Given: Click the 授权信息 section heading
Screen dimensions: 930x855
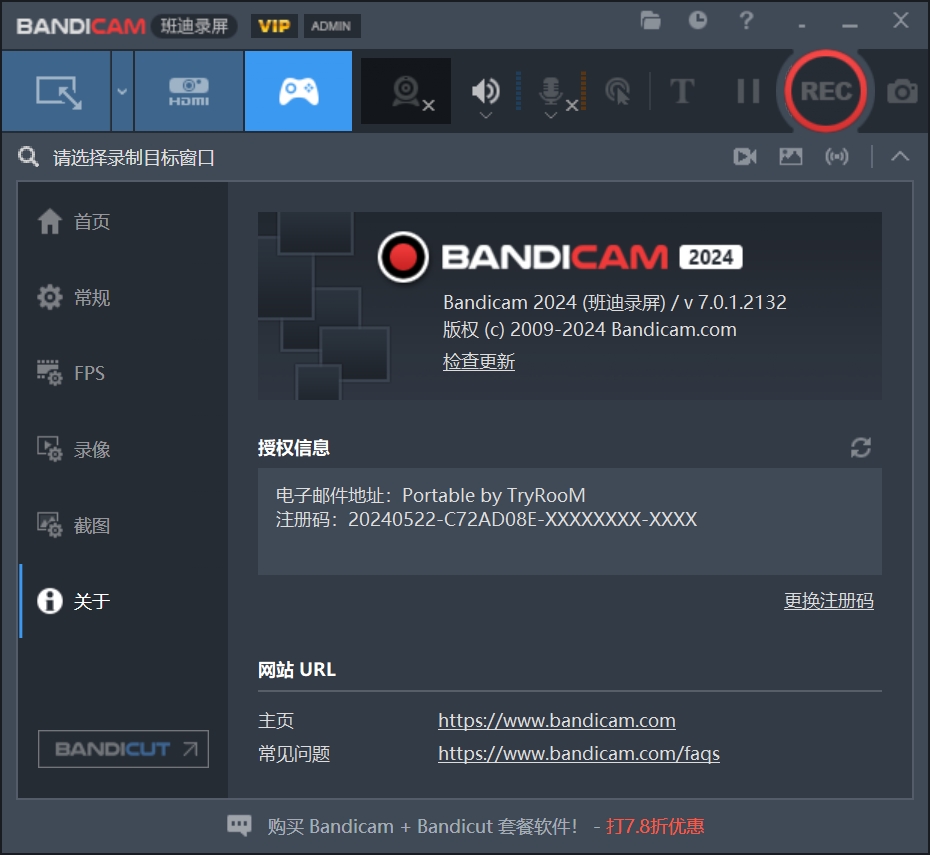Looking at the screenshot, I should (x=294, y=448).
